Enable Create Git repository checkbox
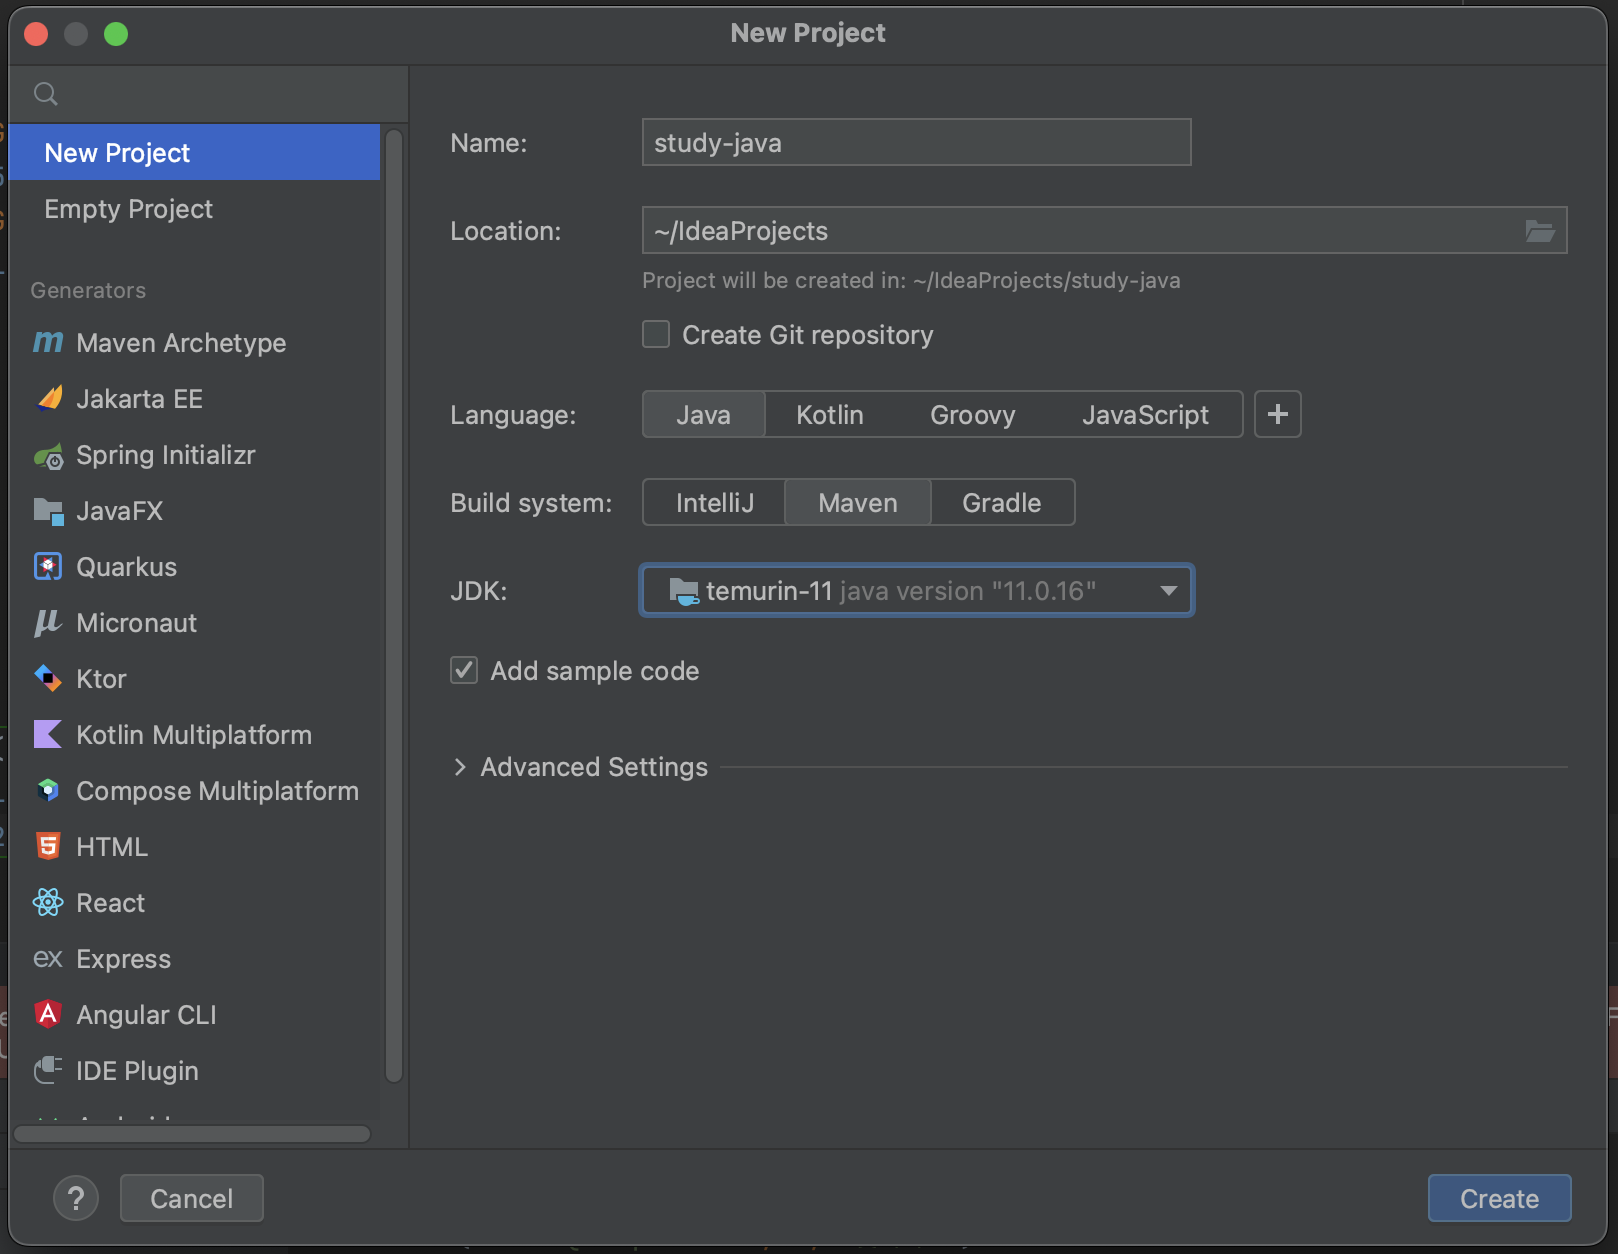 pos(656,334)
